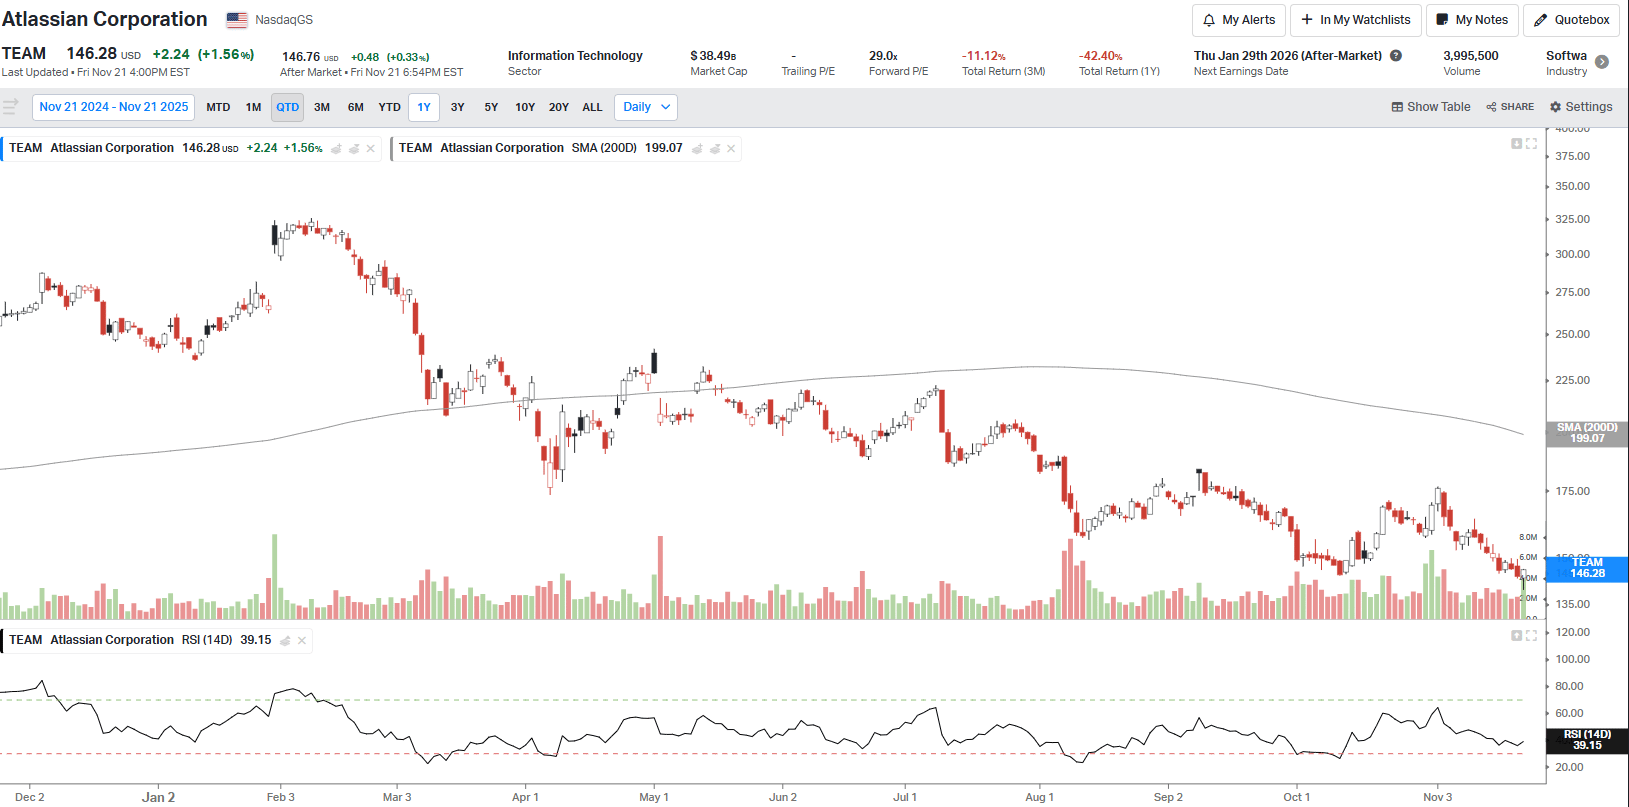Click the In My Watchlists button

click(1356, 20)
